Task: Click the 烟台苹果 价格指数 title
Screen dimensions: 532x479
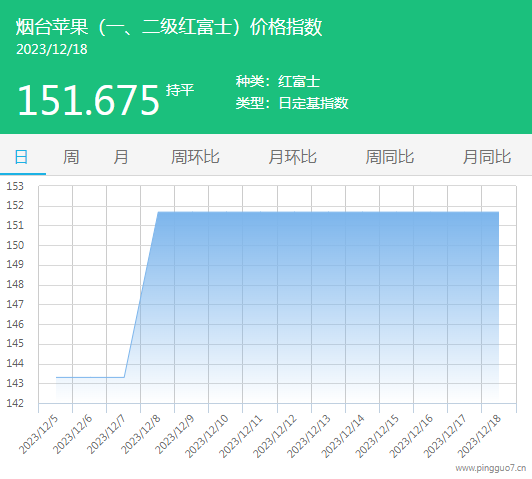Action: 169,27
